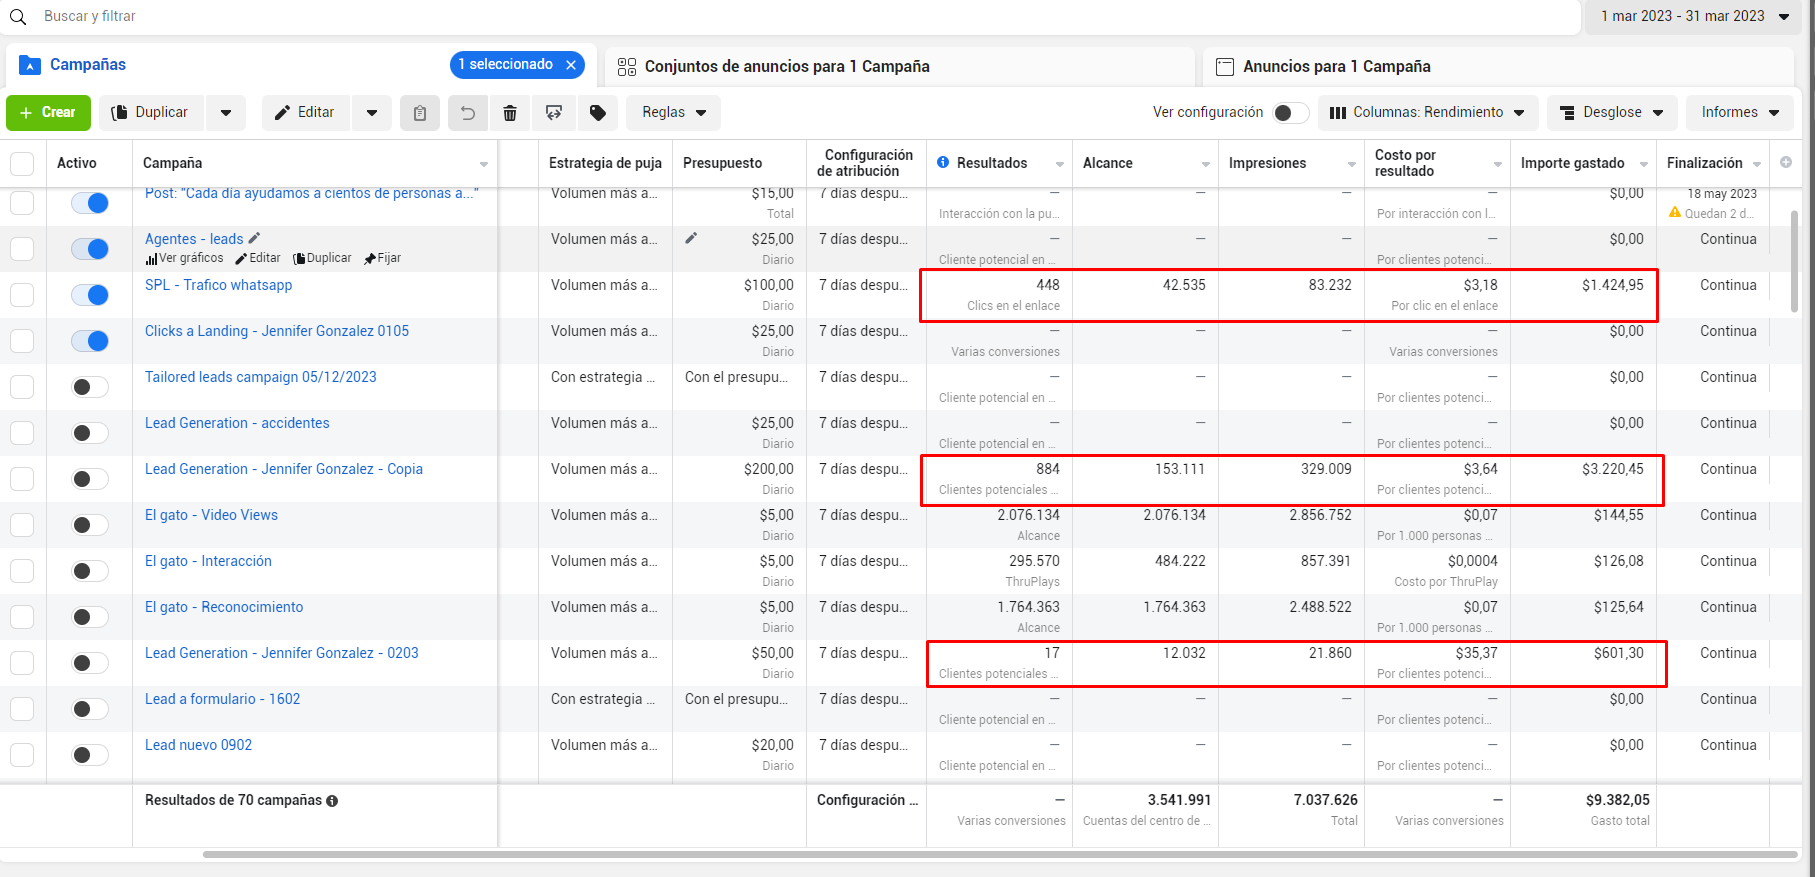Click the green Crear button
This screenshot has height=877, width=1815.
pos(48,113)
